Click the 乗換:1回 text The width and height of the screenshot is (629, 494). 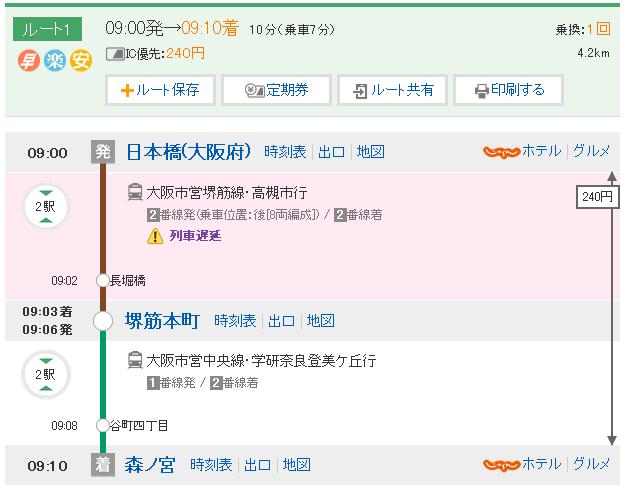click(583, 29)
